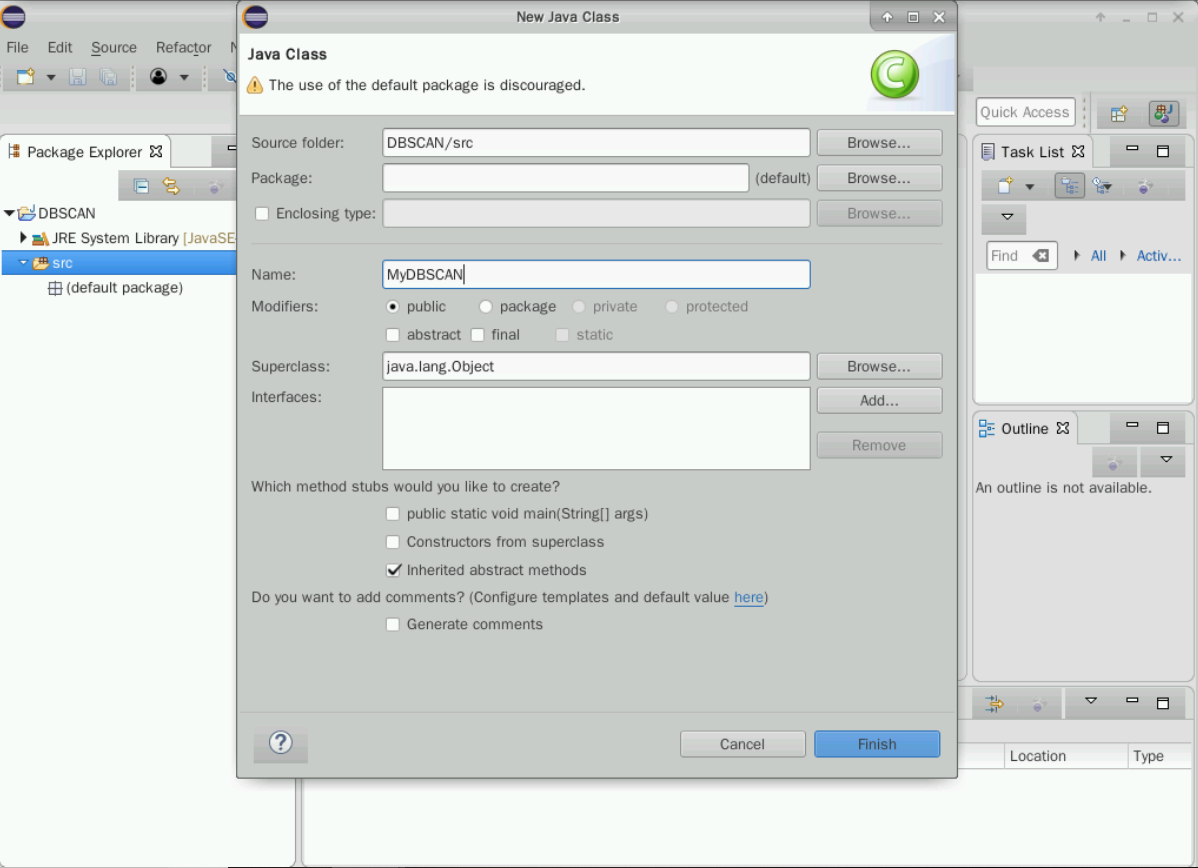Click in the Package input field
Viewport: 1198px width, 868px height.
pos(565,178)
